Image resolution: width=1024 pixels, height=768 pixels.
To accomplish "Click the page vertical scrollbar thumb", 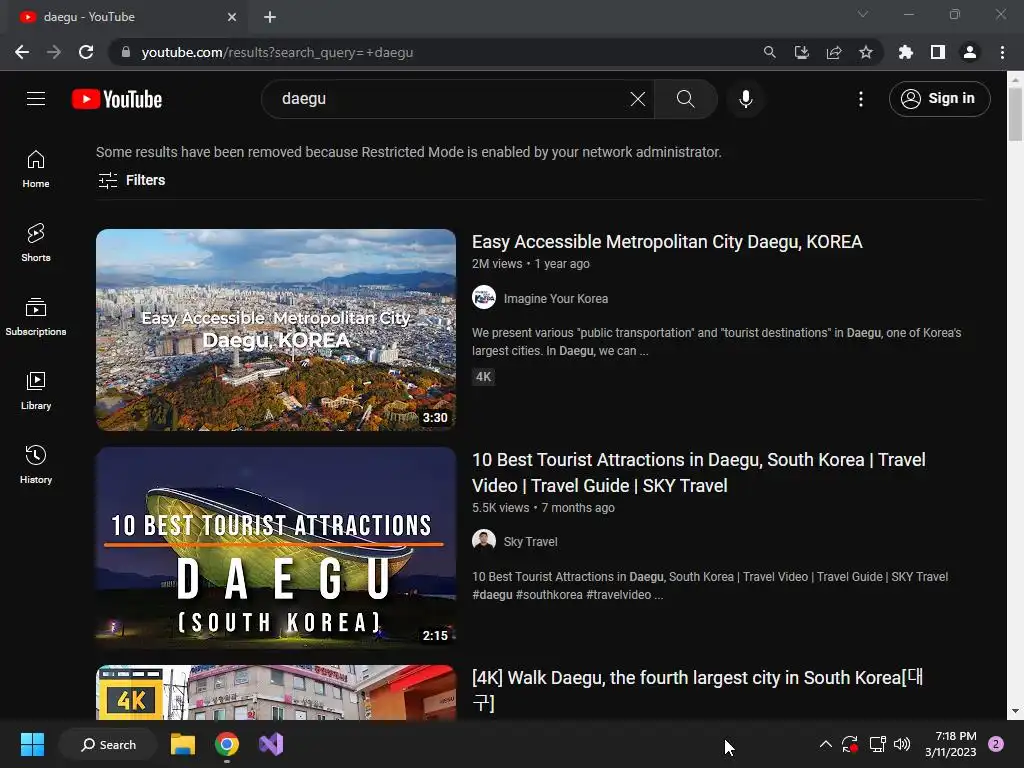I will 1015,114.
